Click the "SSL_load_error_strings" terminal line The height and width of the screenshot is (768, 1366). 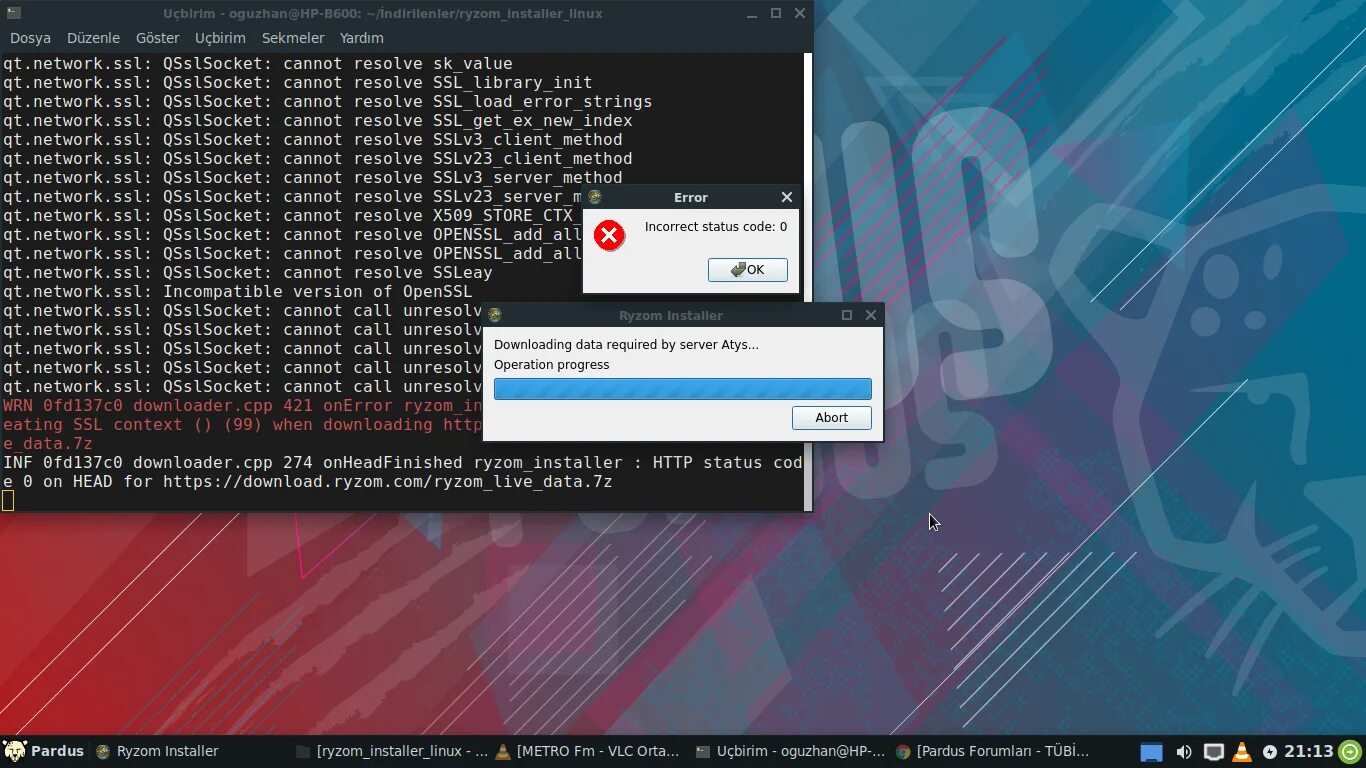327,102
